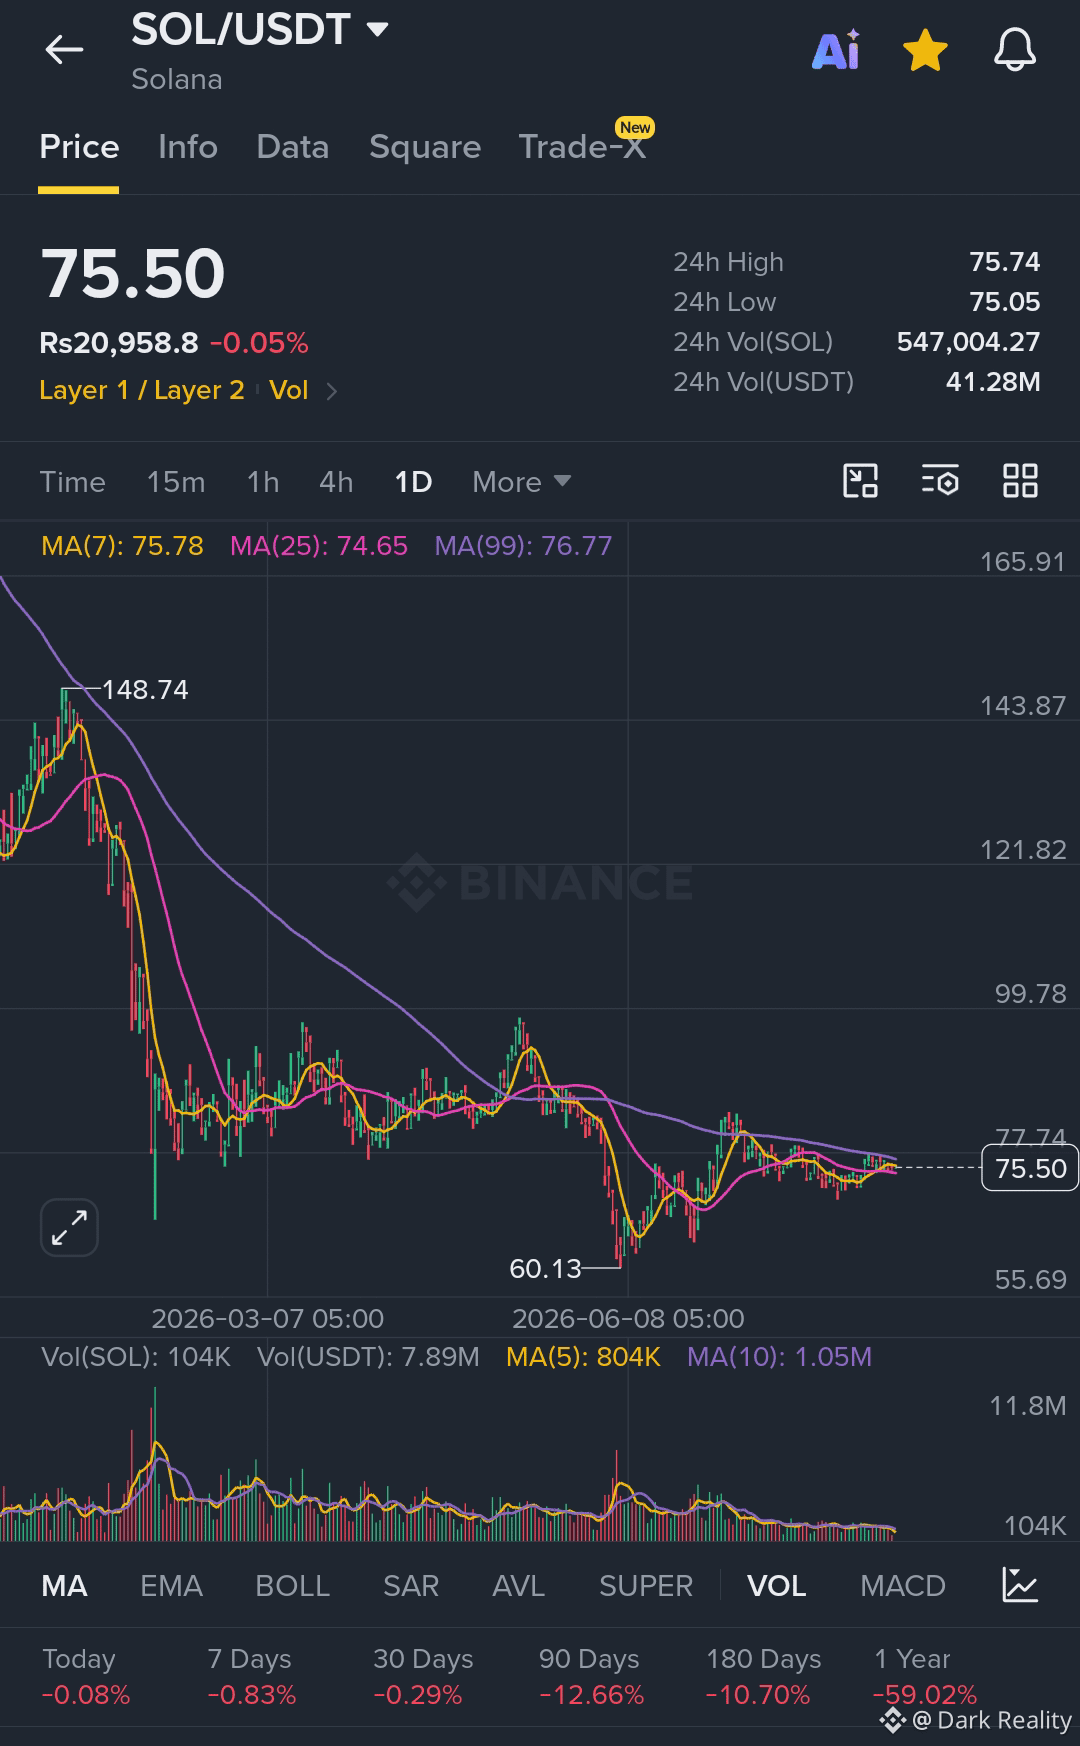Screen dimensions: 1080x1746
Task: Switch to the Data tab
Action: [x=292, y=147]
